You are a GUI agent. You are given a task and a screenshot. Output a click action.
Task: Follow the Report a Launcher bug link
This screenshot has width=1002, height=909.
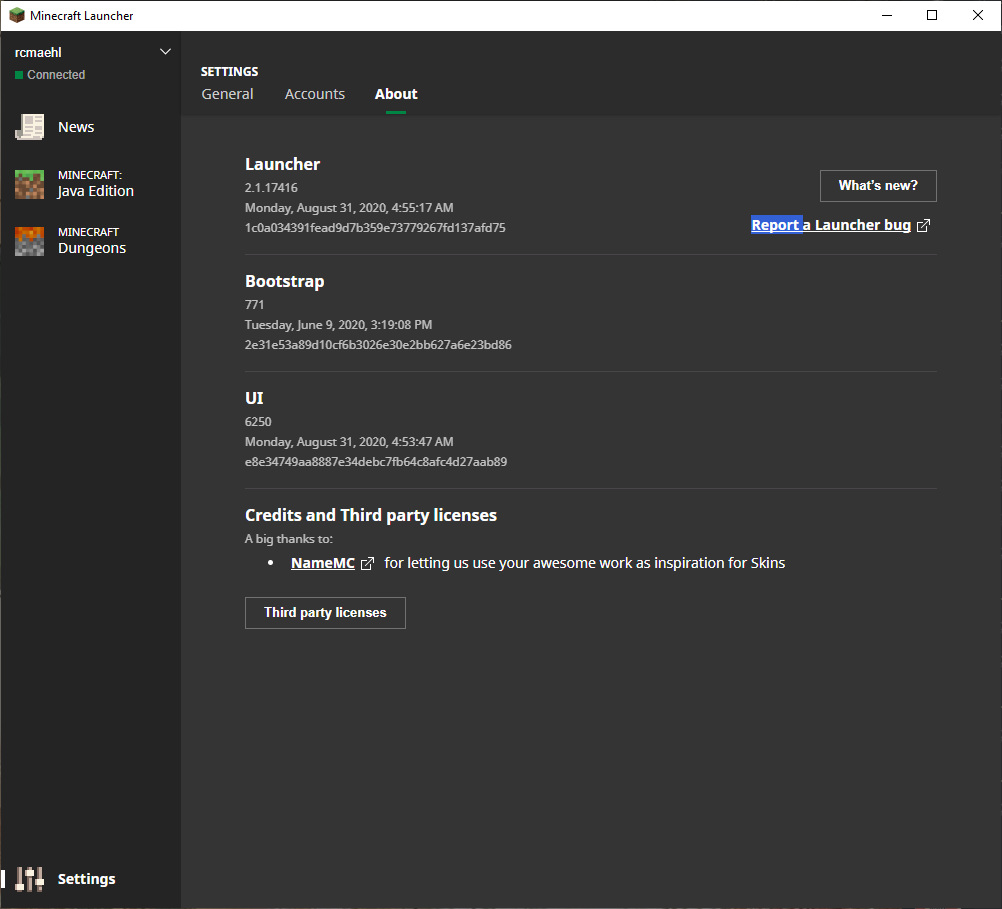click(831, 225)
